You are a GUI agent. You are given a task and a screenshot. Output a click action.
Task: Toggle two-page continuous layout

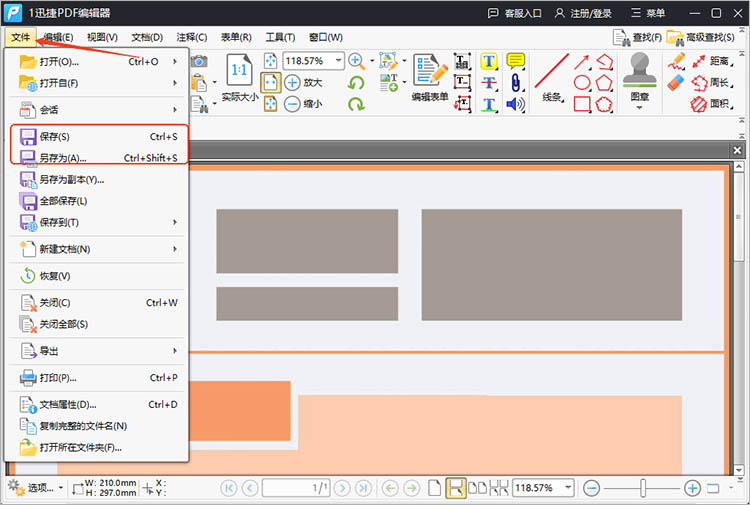pyautogui.click(x=499, y=488)
